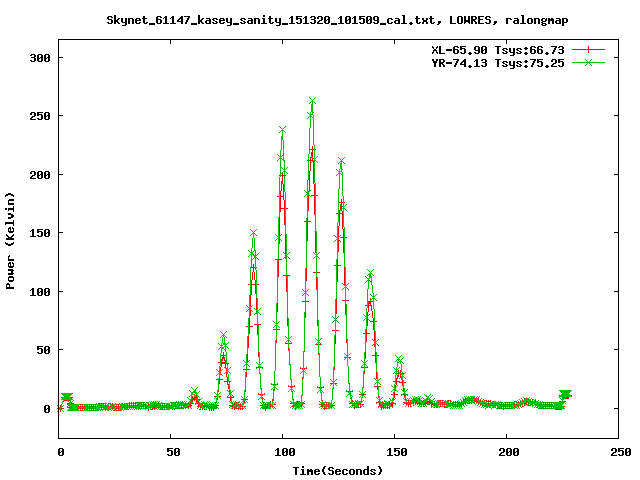Image resolution: width=640 pixels, height=480 pixels.
Task: Click the green start marker near 3 seconds
Action: pyautogui.click(x=67, y=398)
